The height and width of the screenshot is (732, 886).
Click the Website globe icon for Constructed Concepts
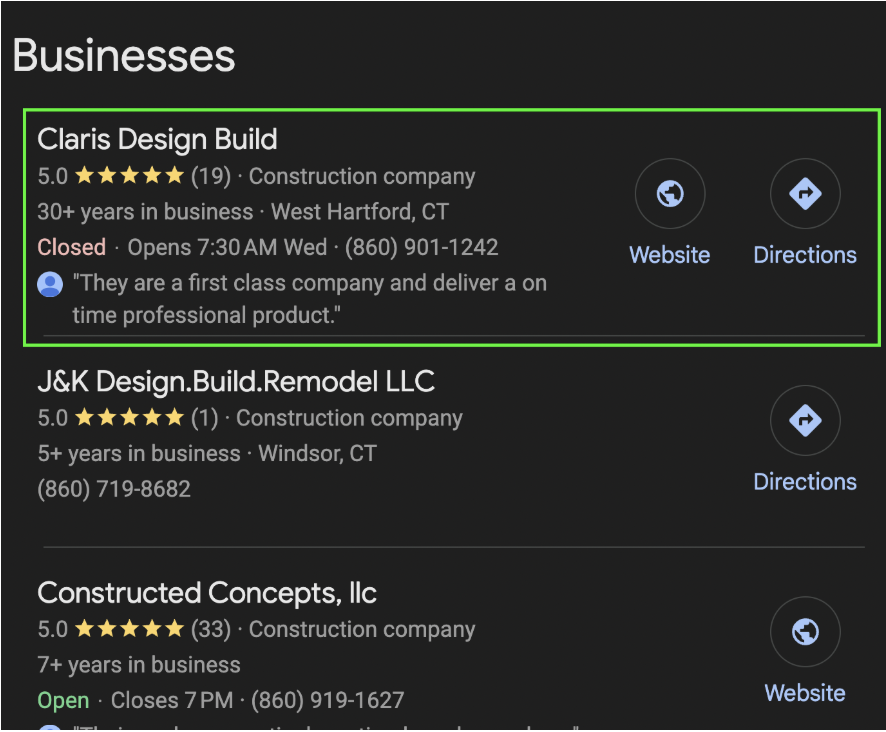pyautogui.click(x=805, y=632)
